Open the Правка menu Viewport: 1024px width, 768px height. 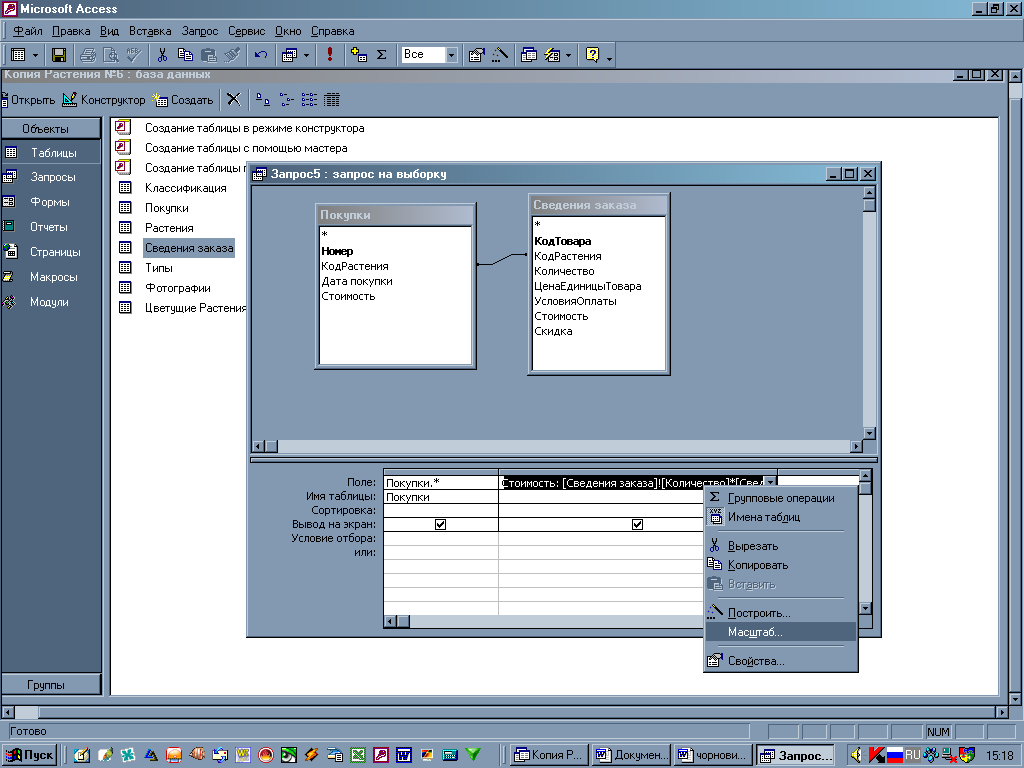coord(71,31)
